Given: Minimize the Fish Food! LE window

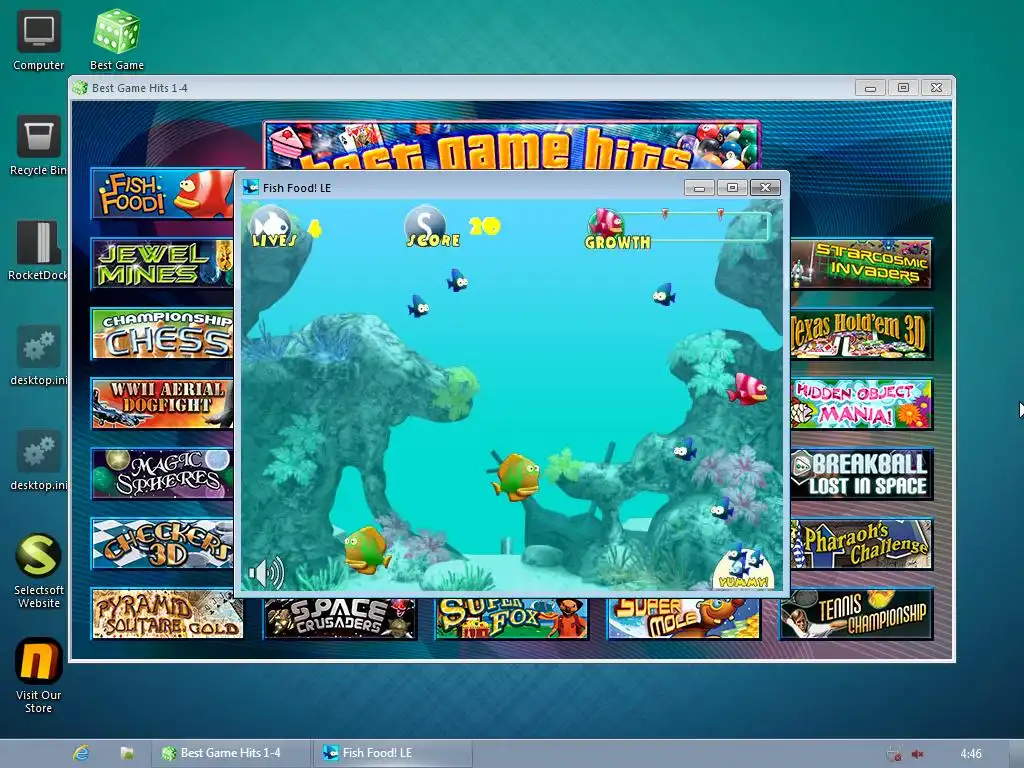Looking at the screenshot, I should point(699,188).
